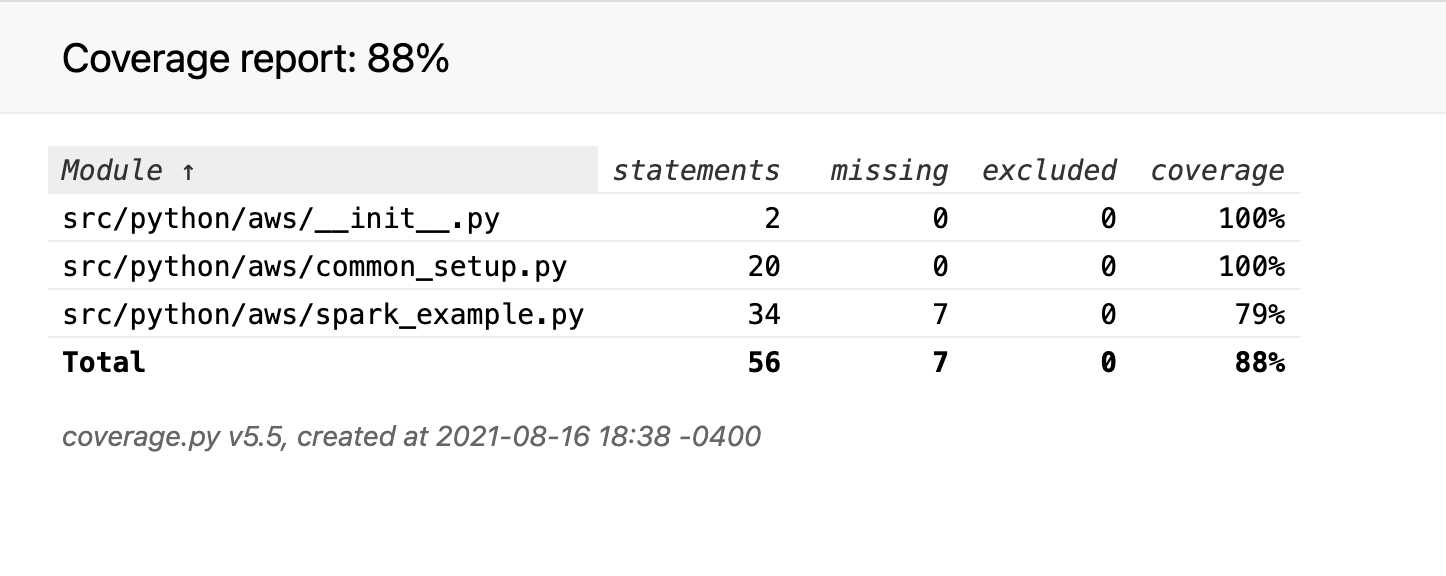Sort by coverage column header

coord(1217,170)
